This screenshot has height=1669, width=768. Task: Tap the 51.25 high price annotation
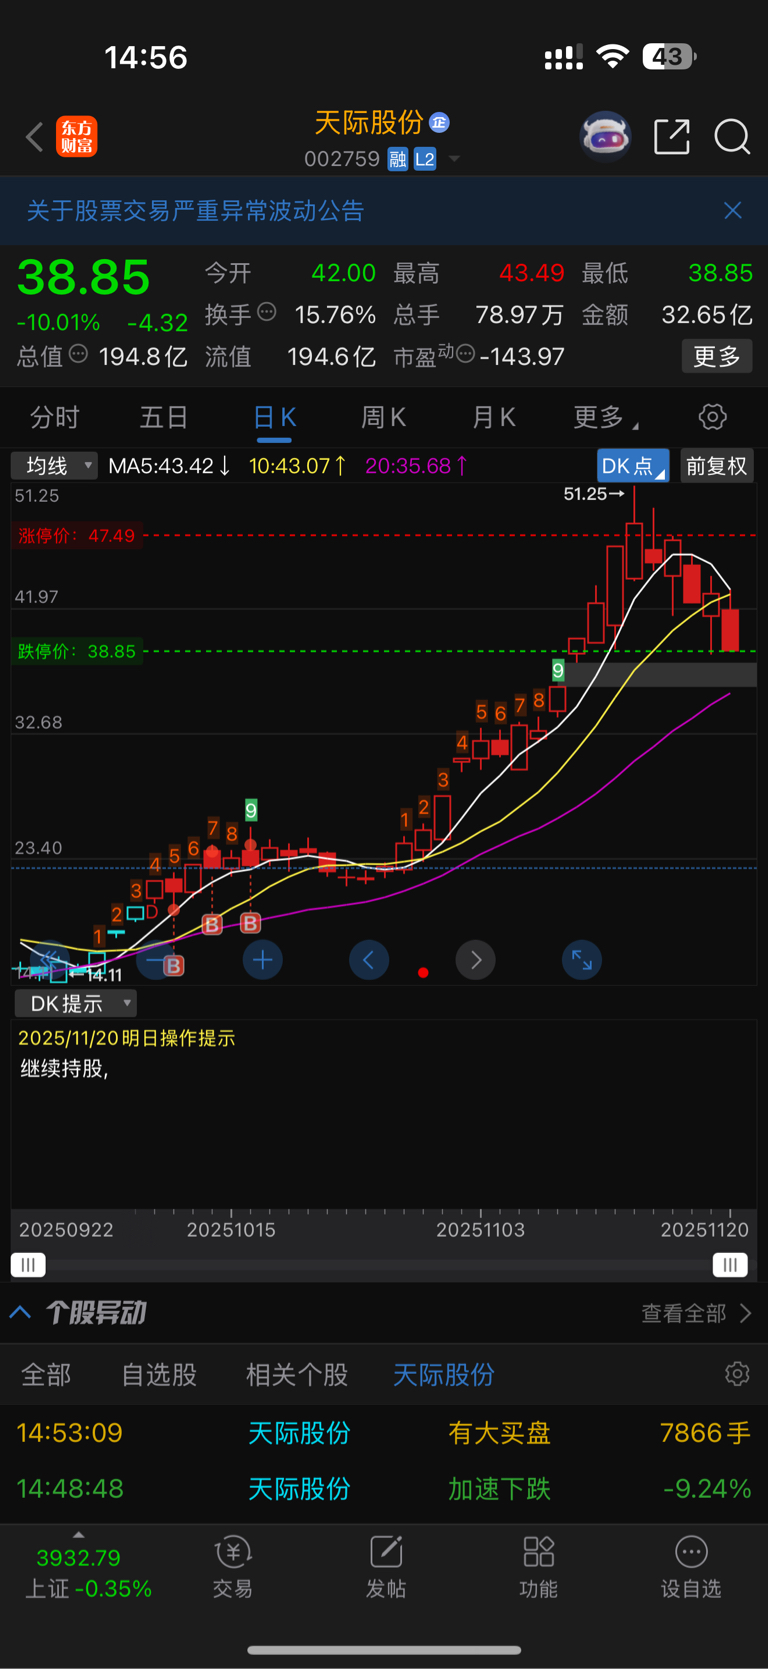[x=593, y=493]
